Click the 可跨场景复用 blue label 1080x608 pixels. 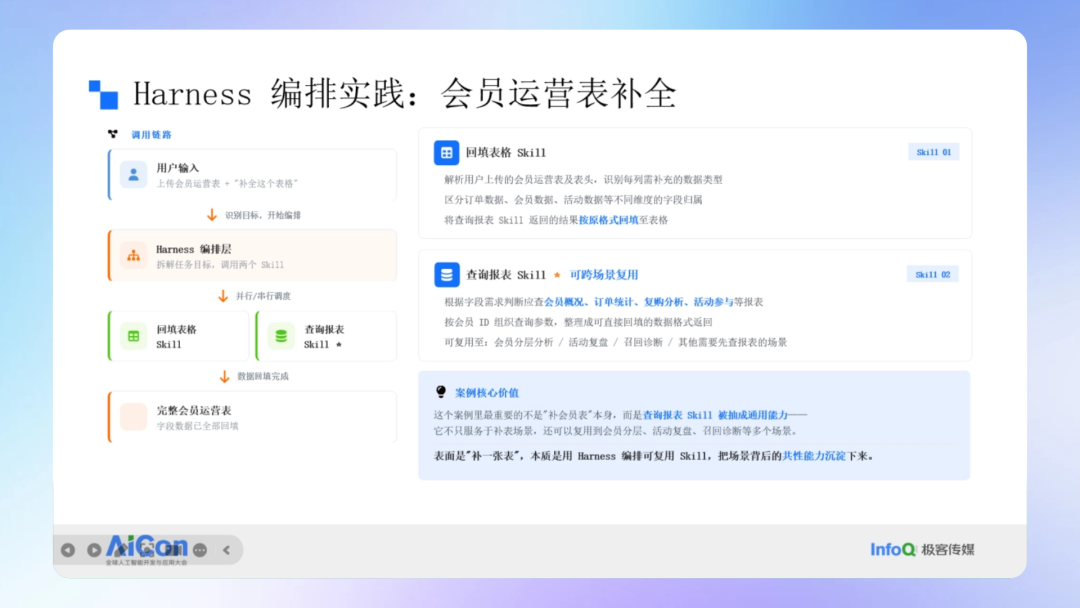[x=604, y=275]
